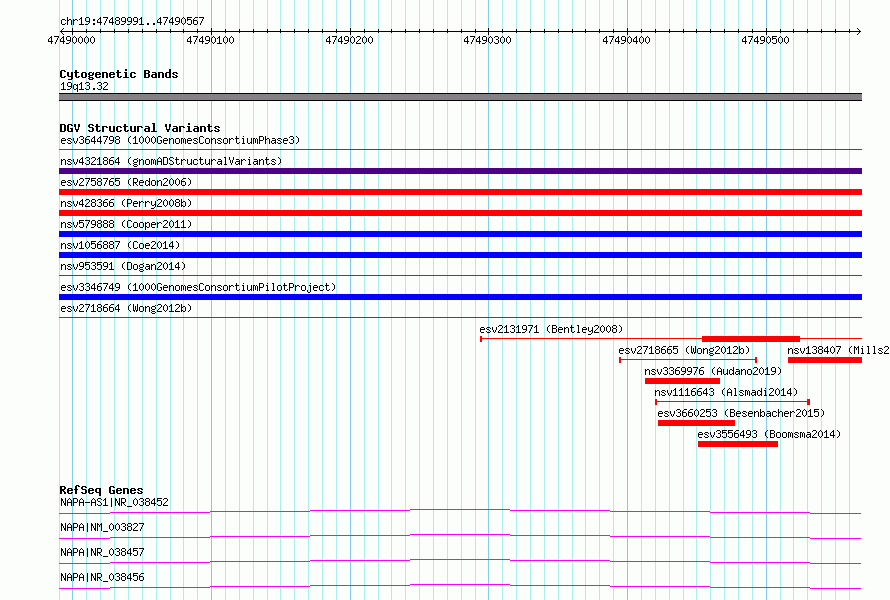Click the blue bar under nsv579888
This screenshot has height=600, width=890.
[x=460, y=234]
